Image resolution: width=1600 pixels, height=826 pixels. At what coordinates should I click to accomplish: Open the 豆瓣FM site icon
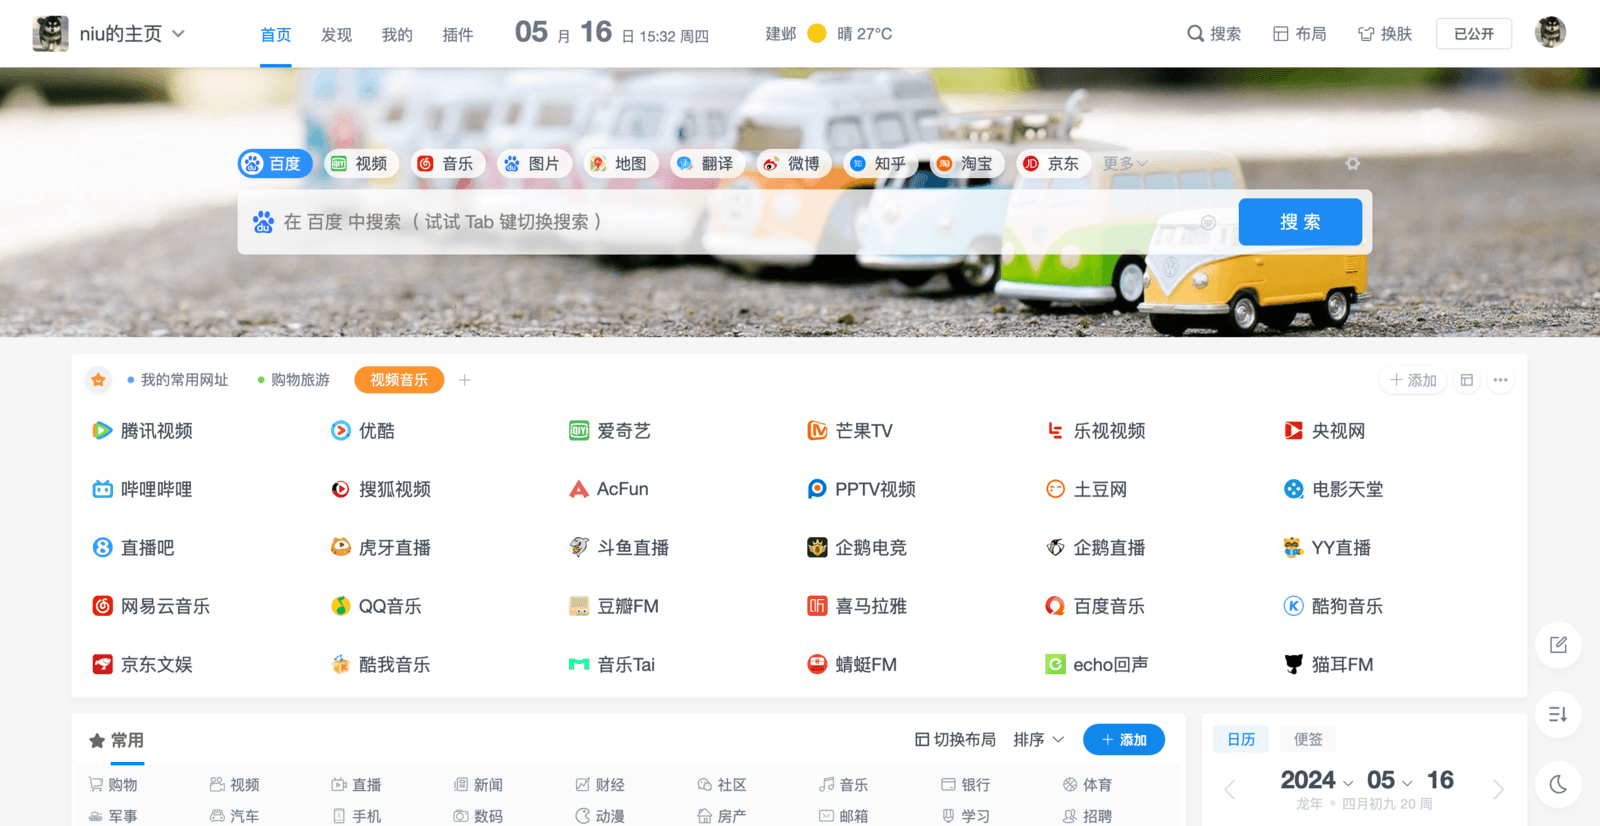tap(579, 606)
